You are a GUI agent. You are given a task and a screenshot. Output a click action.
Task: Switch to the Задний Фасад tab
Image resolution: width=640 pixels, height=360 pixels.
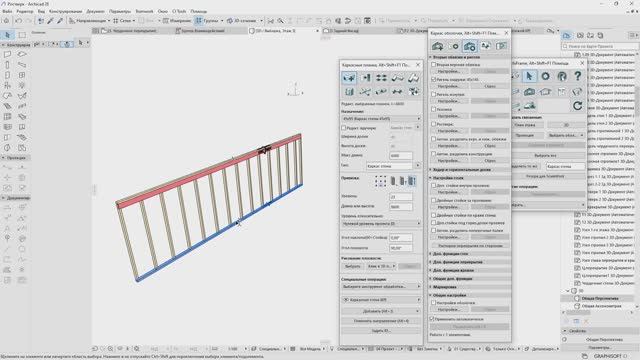[358, 31]
